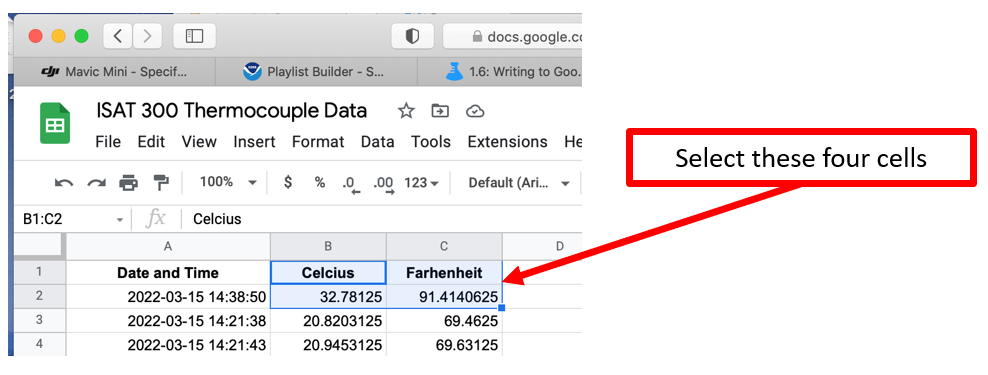Expand the Default font dropdown
This screenshot has width=988, height=375.
coord(519,183)
